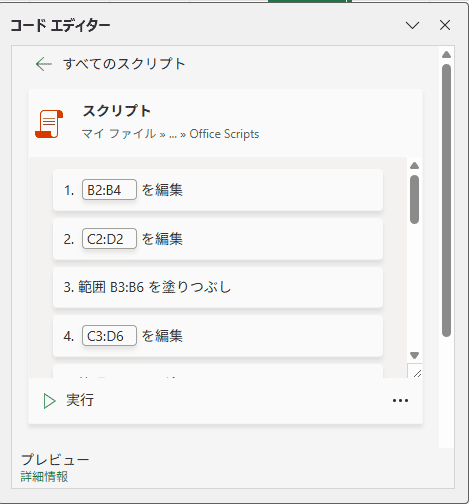Edit the B2:B4 range field
The width and height of the screenshot is (469, 504).
click(x=109, y=190)
